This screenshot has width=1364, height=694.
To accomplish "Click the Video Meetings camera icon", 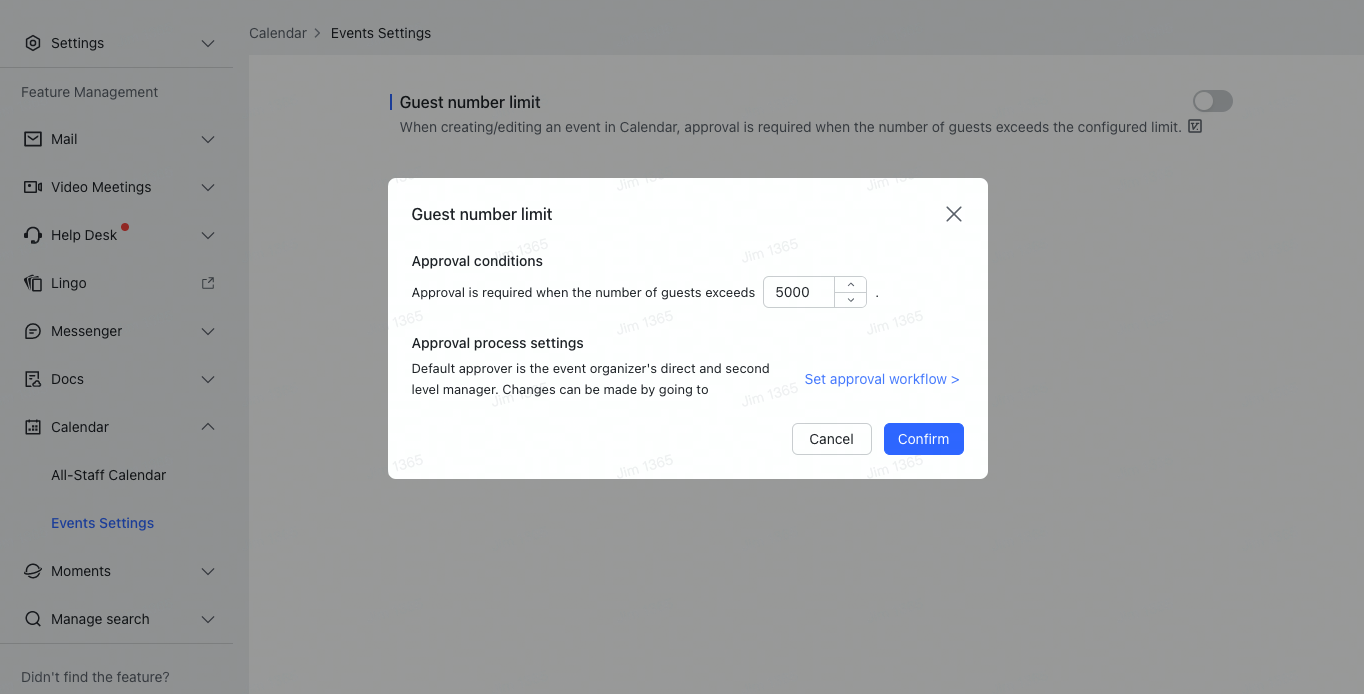I will pyautogui.click(x=32, y=187).
